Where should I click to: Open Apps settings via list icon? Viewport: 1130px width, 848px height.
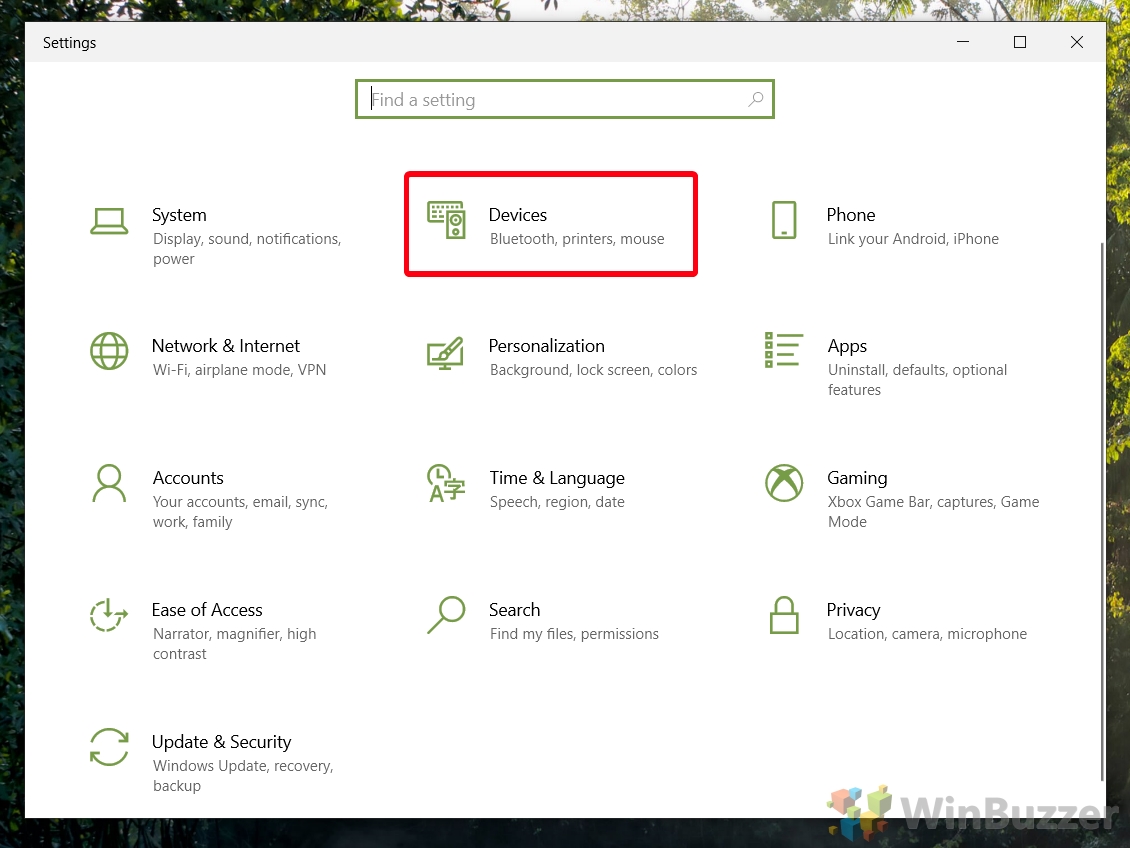(784, 349)
